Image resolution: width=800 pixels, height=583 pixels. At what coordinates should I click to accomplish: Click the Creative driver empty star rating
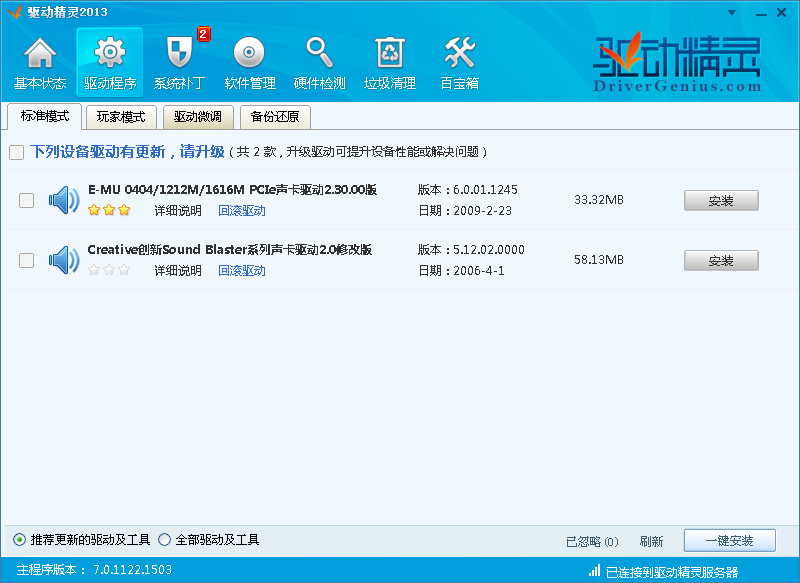pyautogui.click(x=109, y=270)
